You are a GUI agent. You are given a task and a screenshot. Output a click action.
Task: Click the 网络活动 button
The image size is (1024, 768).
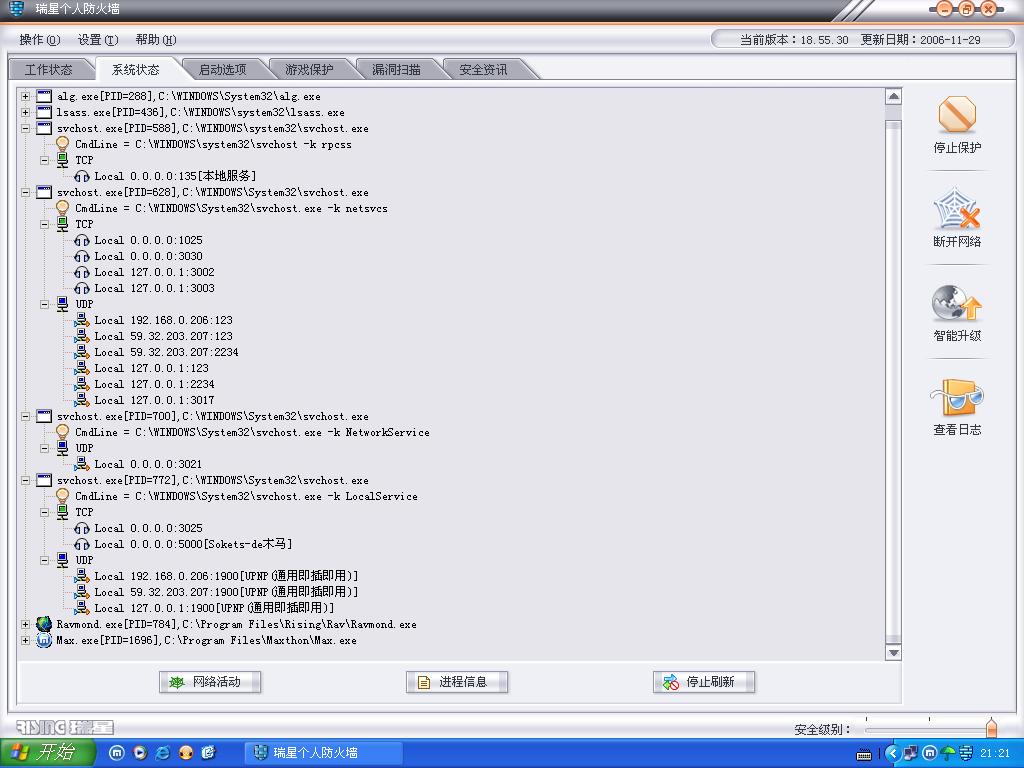[x=210, y=682]
